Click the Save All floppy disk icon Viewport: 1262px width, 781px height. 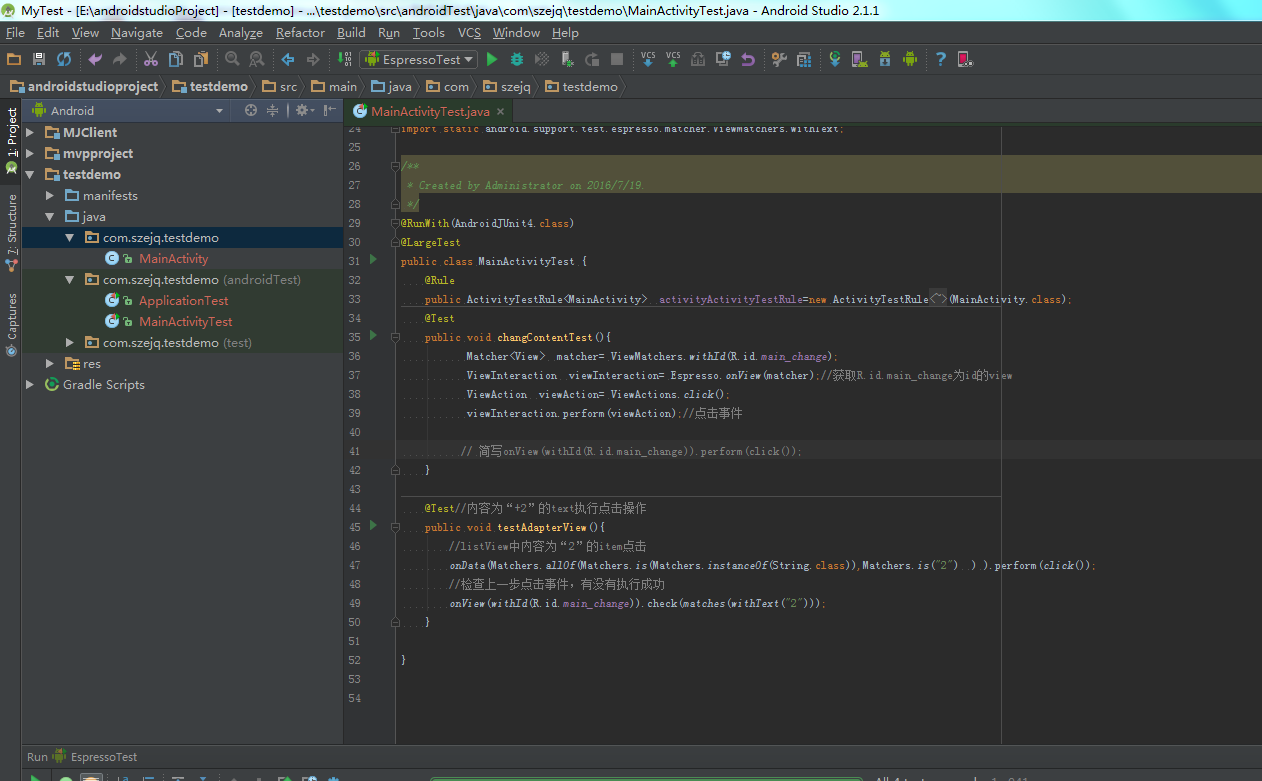(x=39, y=60)
